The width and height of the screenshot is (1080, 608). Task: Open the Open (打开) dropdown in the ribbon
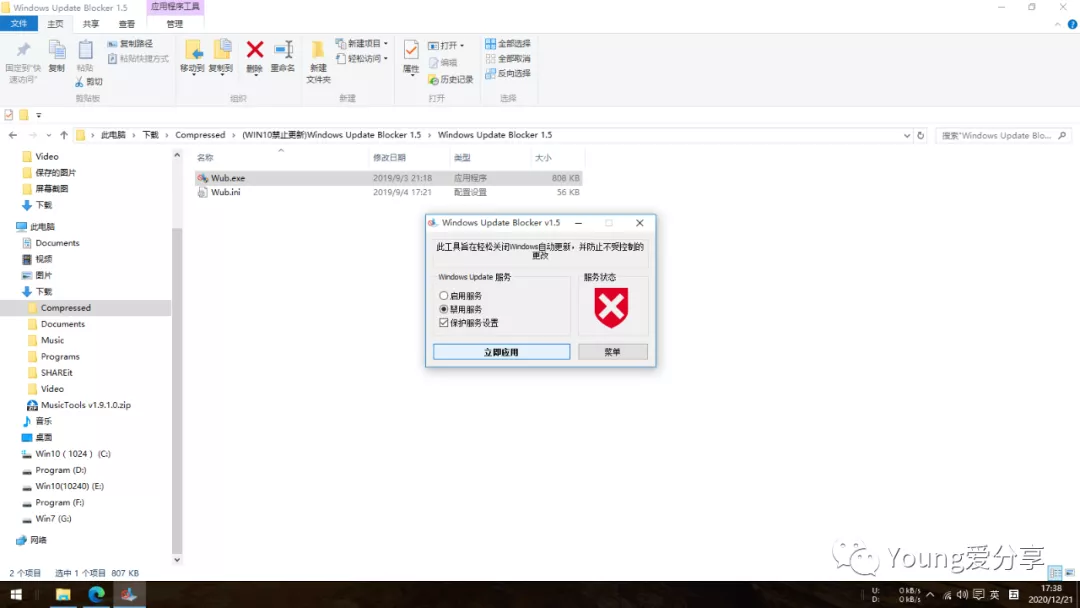click(x=446, y=45)
